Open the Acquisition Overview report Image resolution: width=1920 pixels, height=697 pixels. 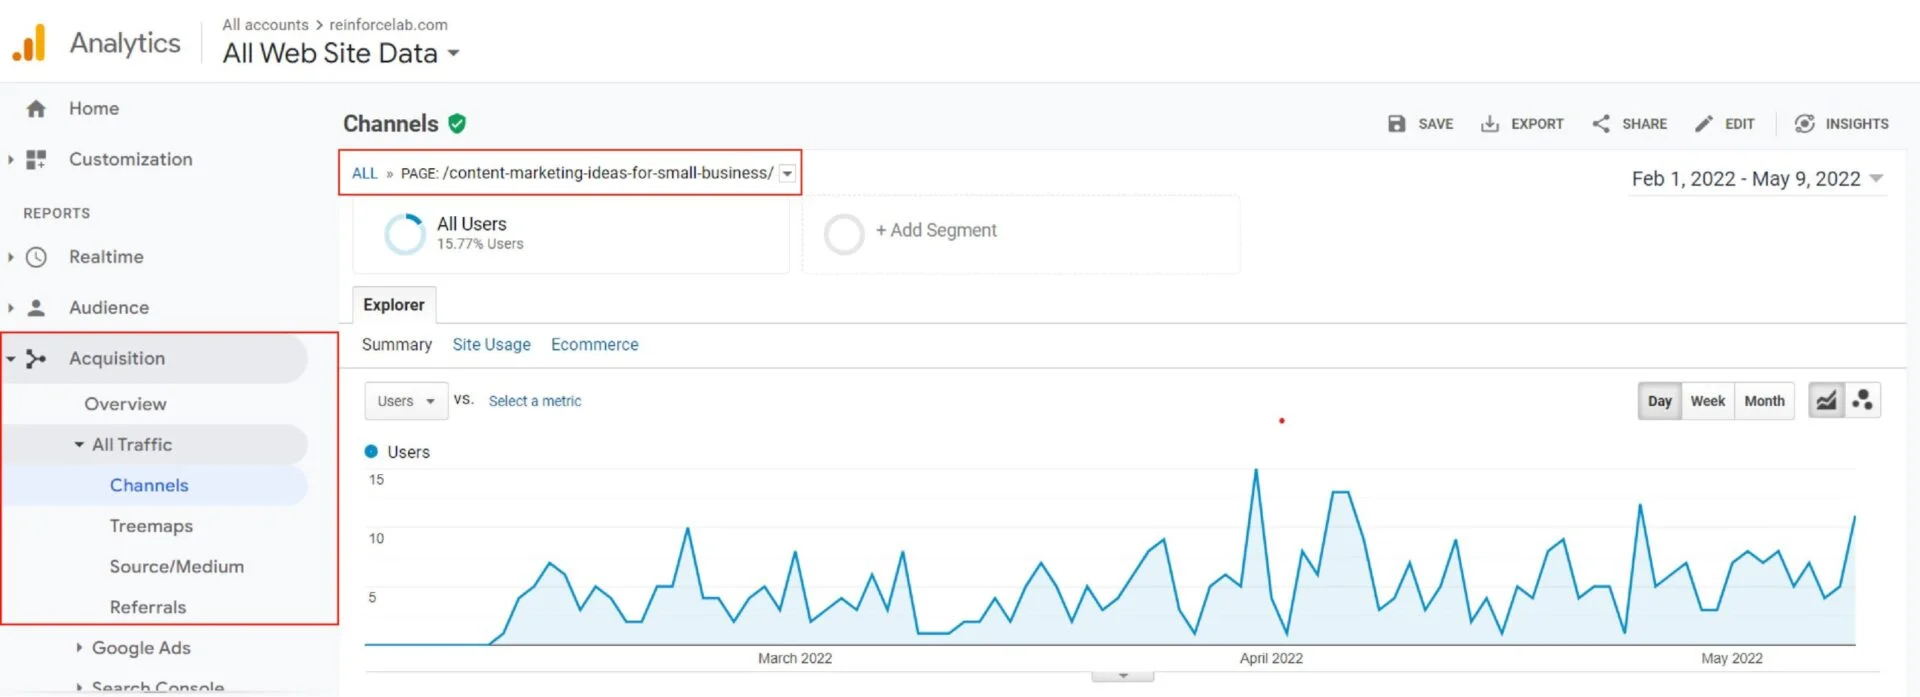(x=125, y=404)
